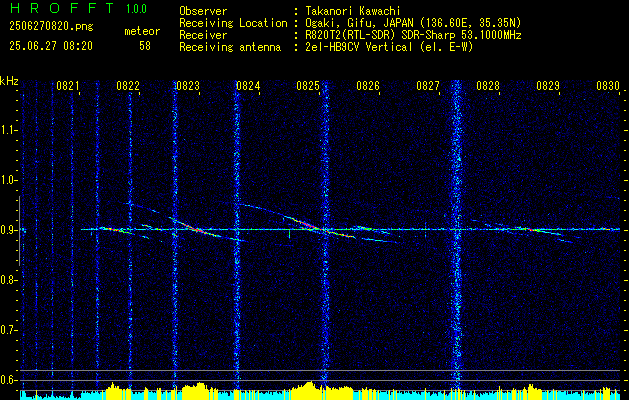Select the 1.0 frequency axis label
This screenshot has width=629, height=400.
pyautogui.click(x=8, y=180)
